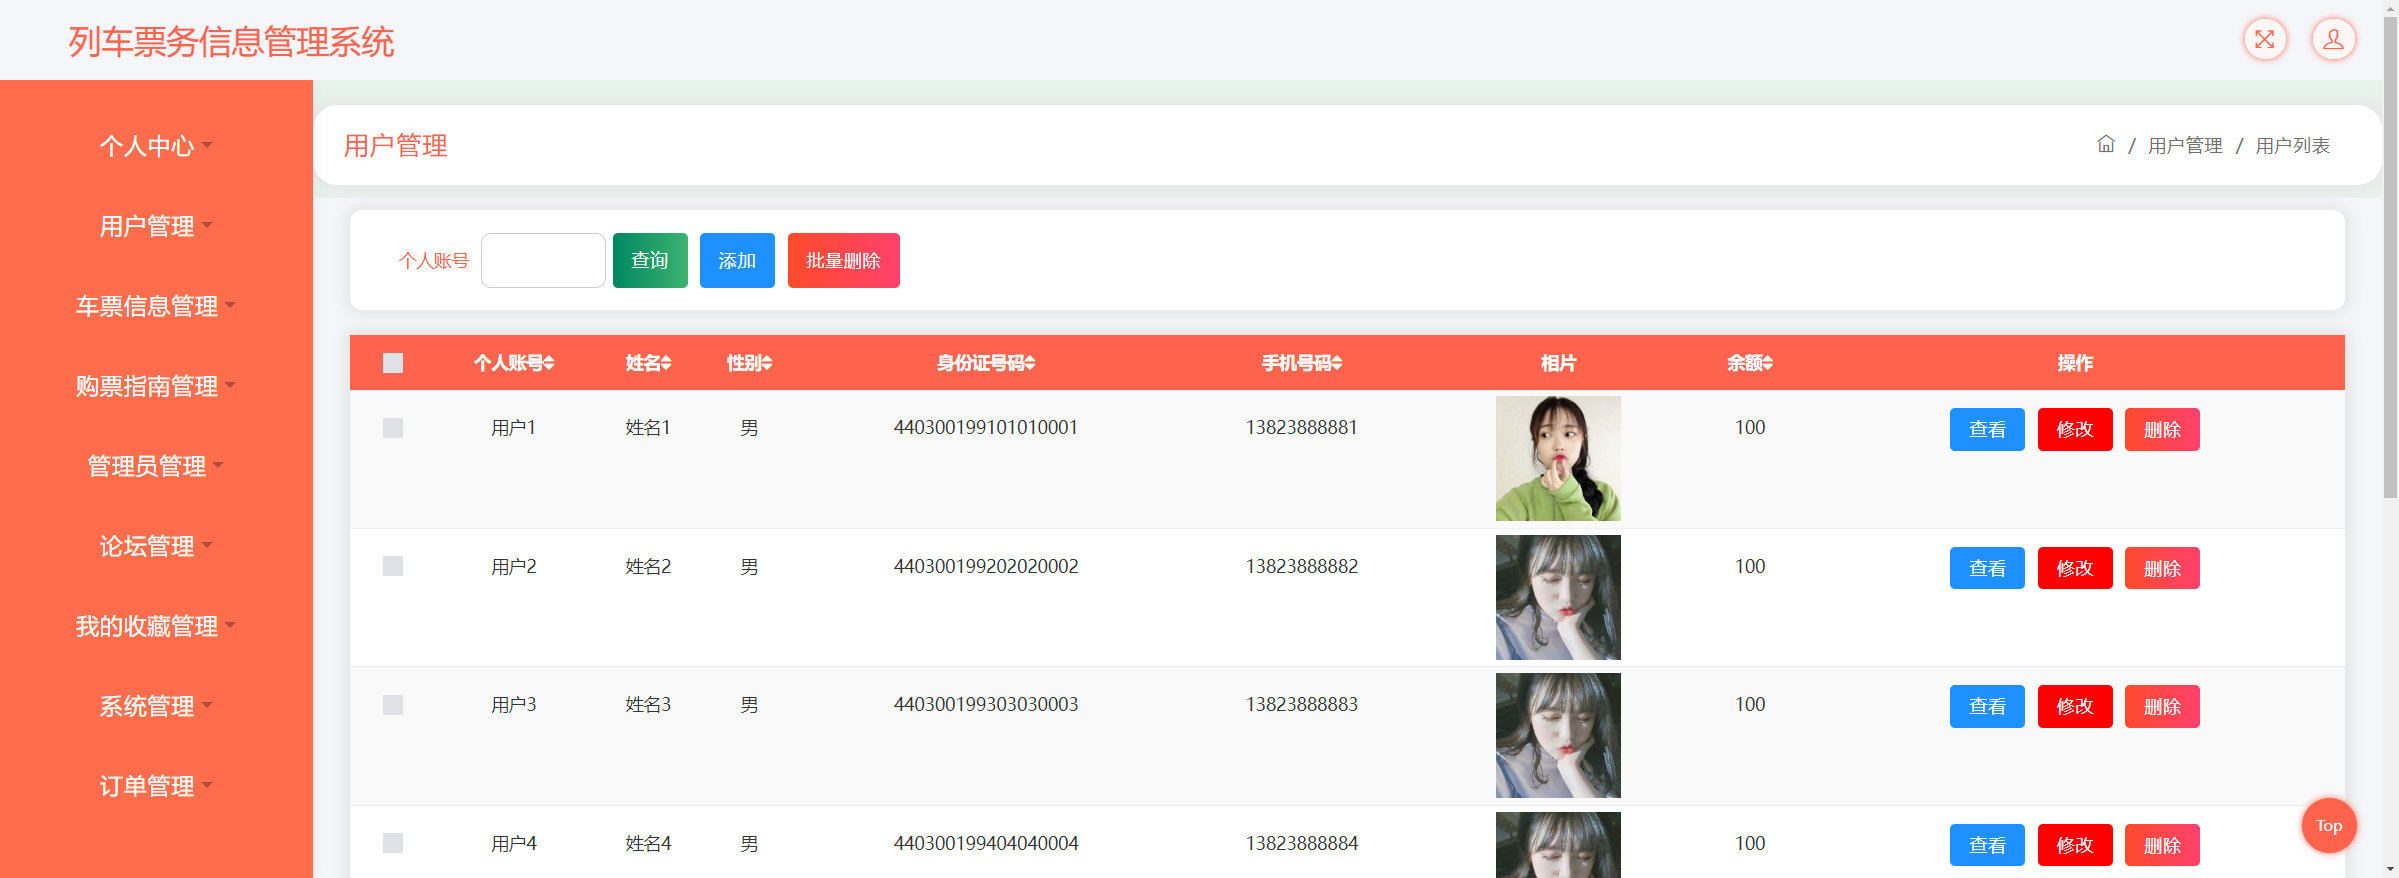
Task: Click the 列车票务信息管理系统 title
Action: 231,42
